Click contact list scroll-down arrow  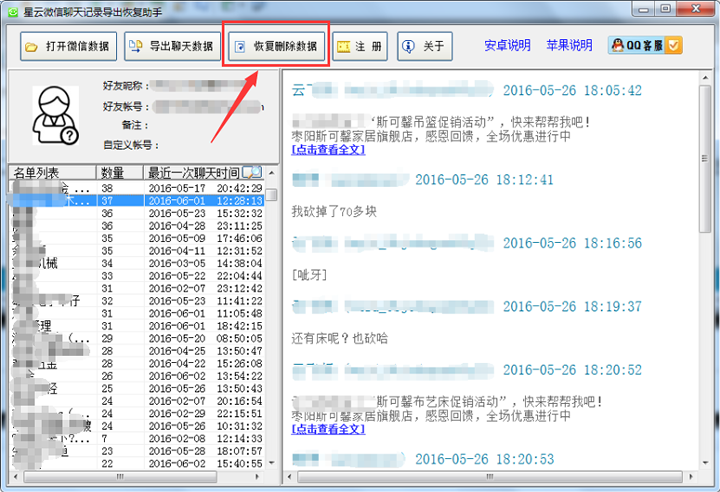point(271,463)
